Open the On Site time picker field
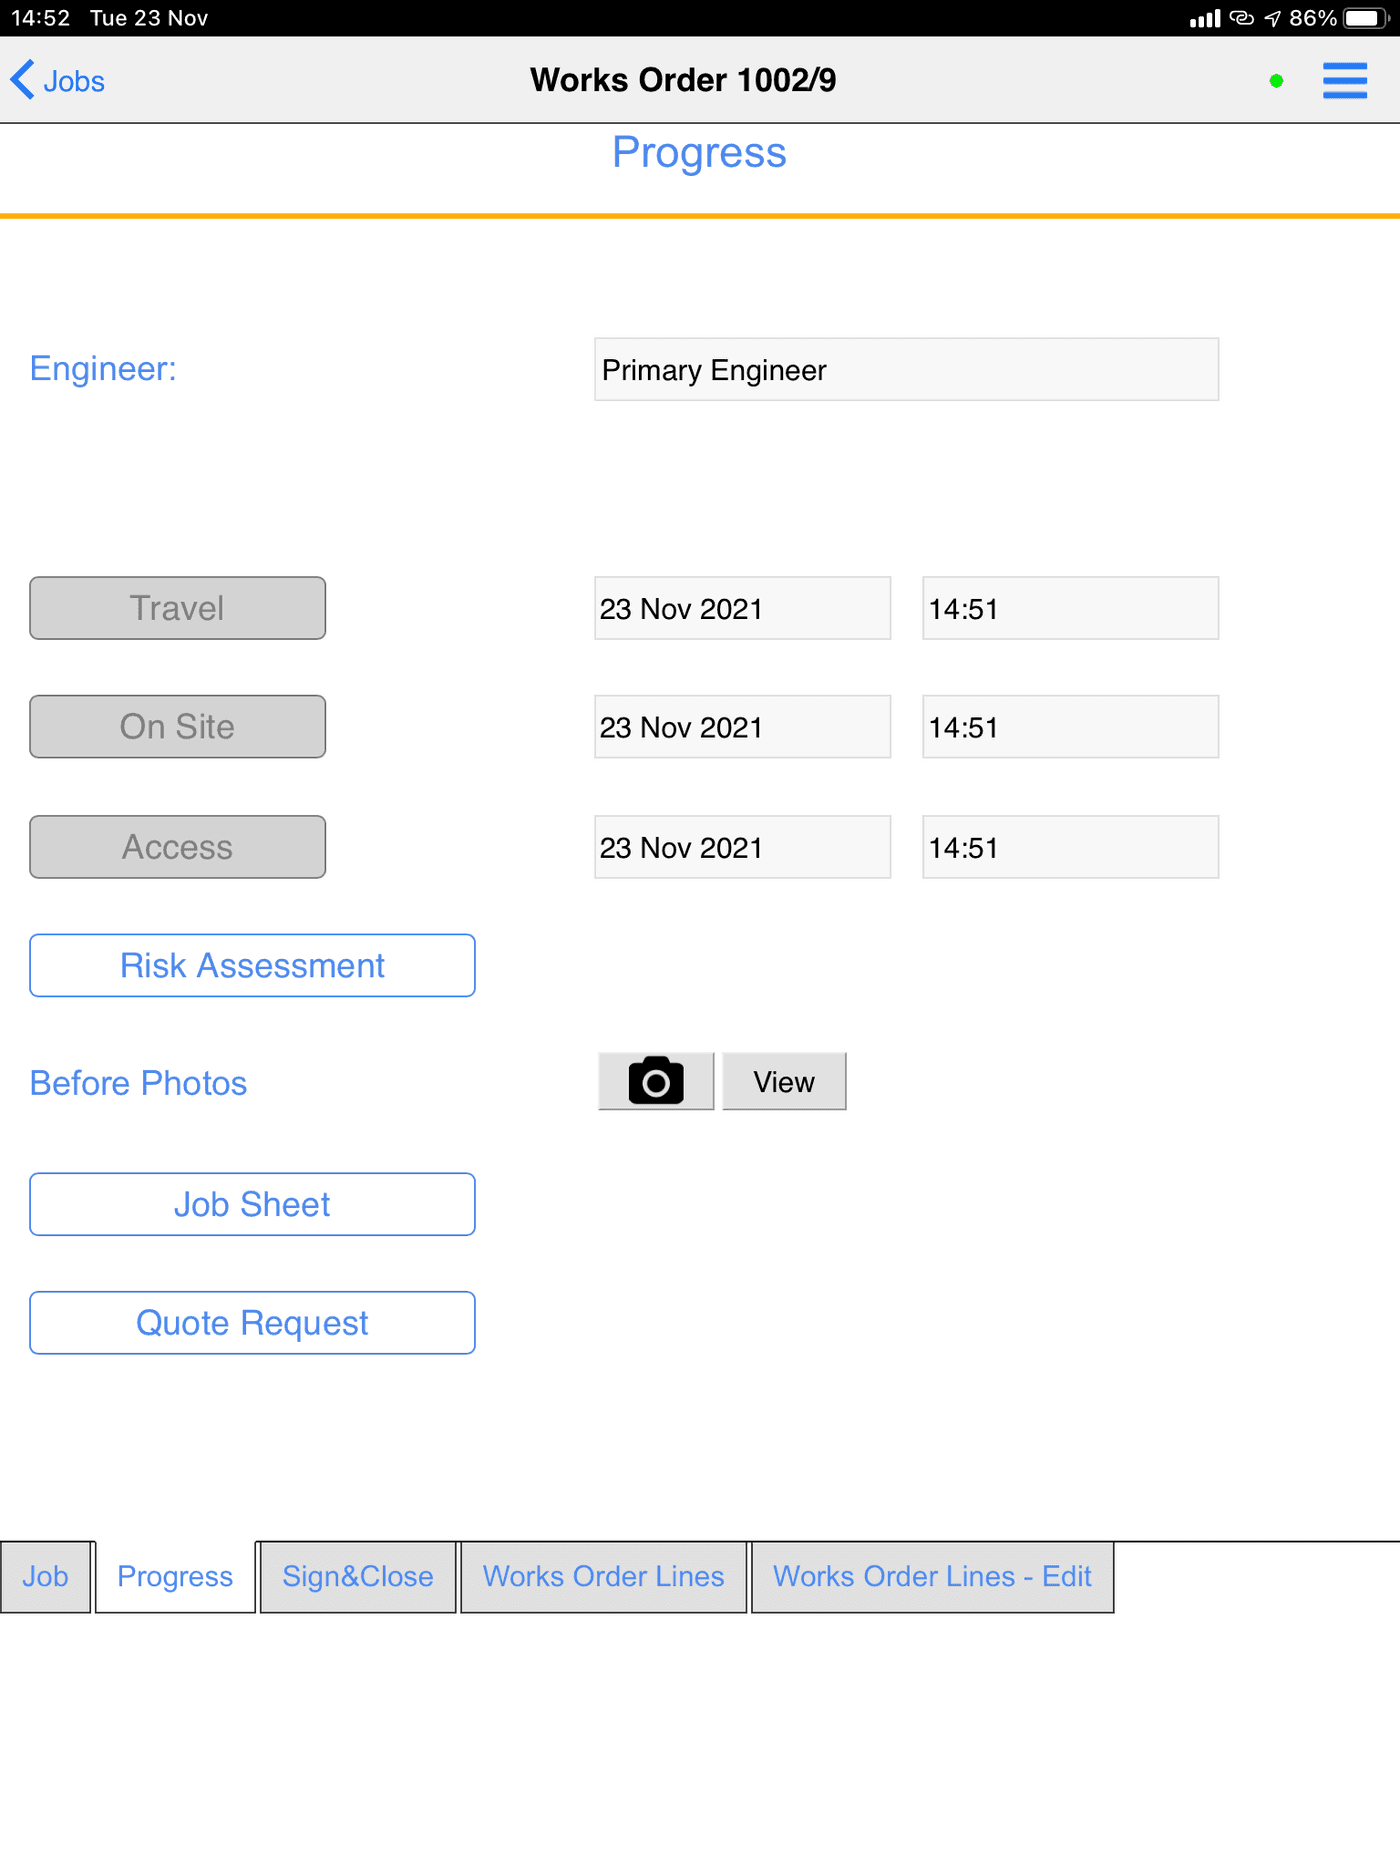Image resolution: width=1400 pixels, height=1867 pixels. point(1070,727)
